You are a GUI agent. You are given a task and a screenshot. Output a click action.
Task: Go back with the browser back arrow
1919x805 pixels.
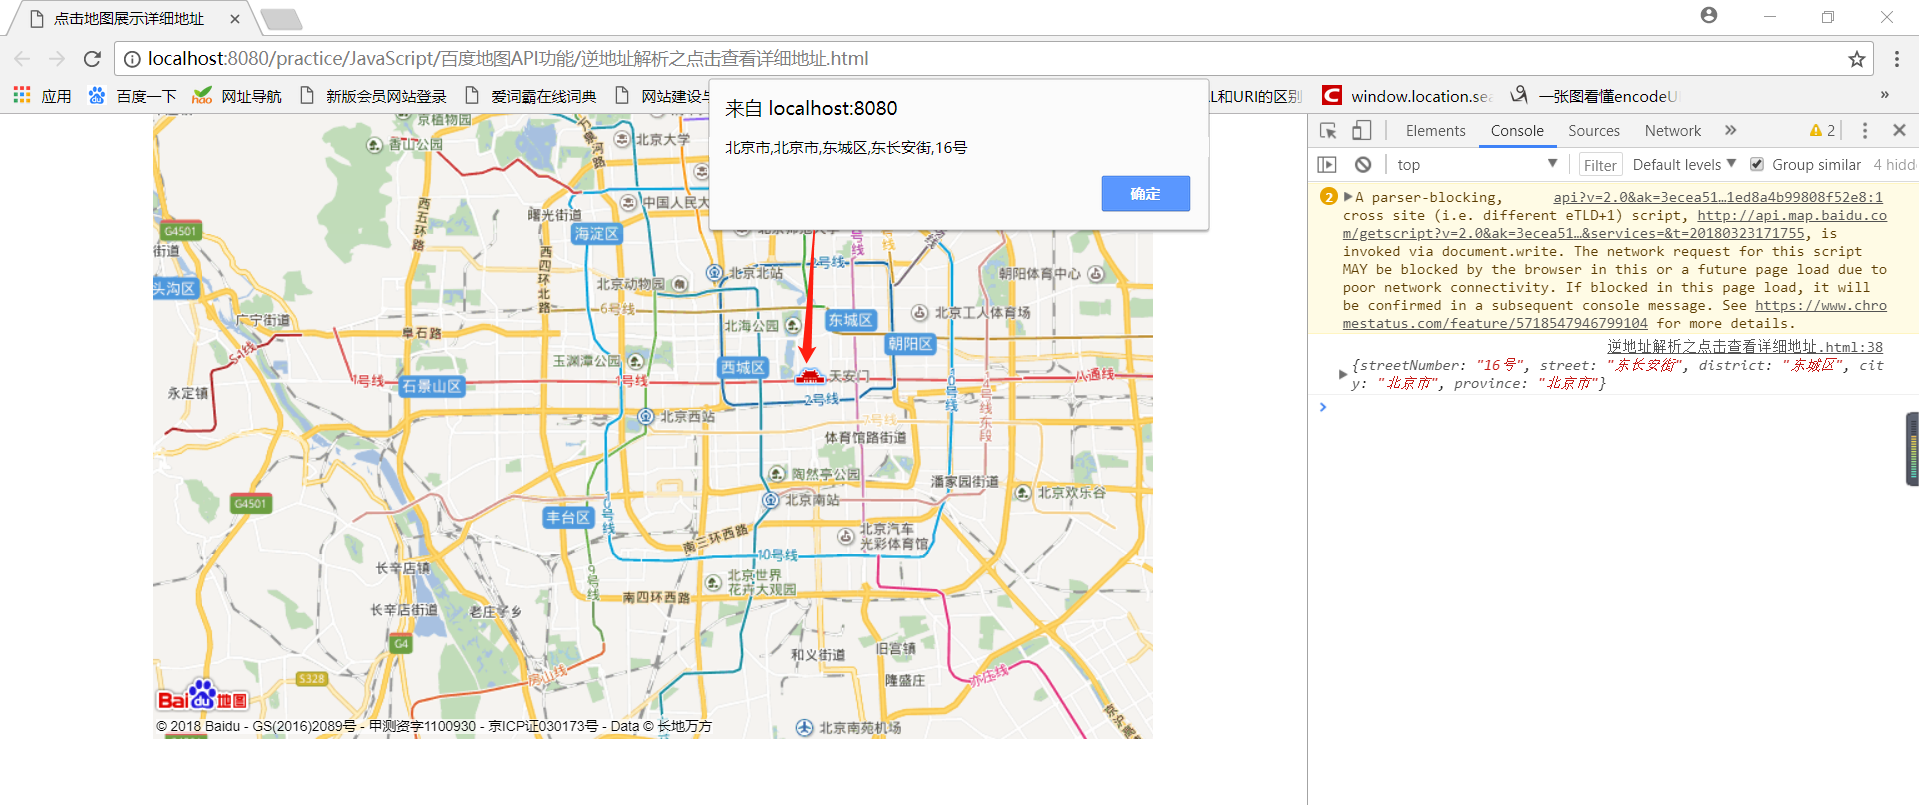pos(23,59)
